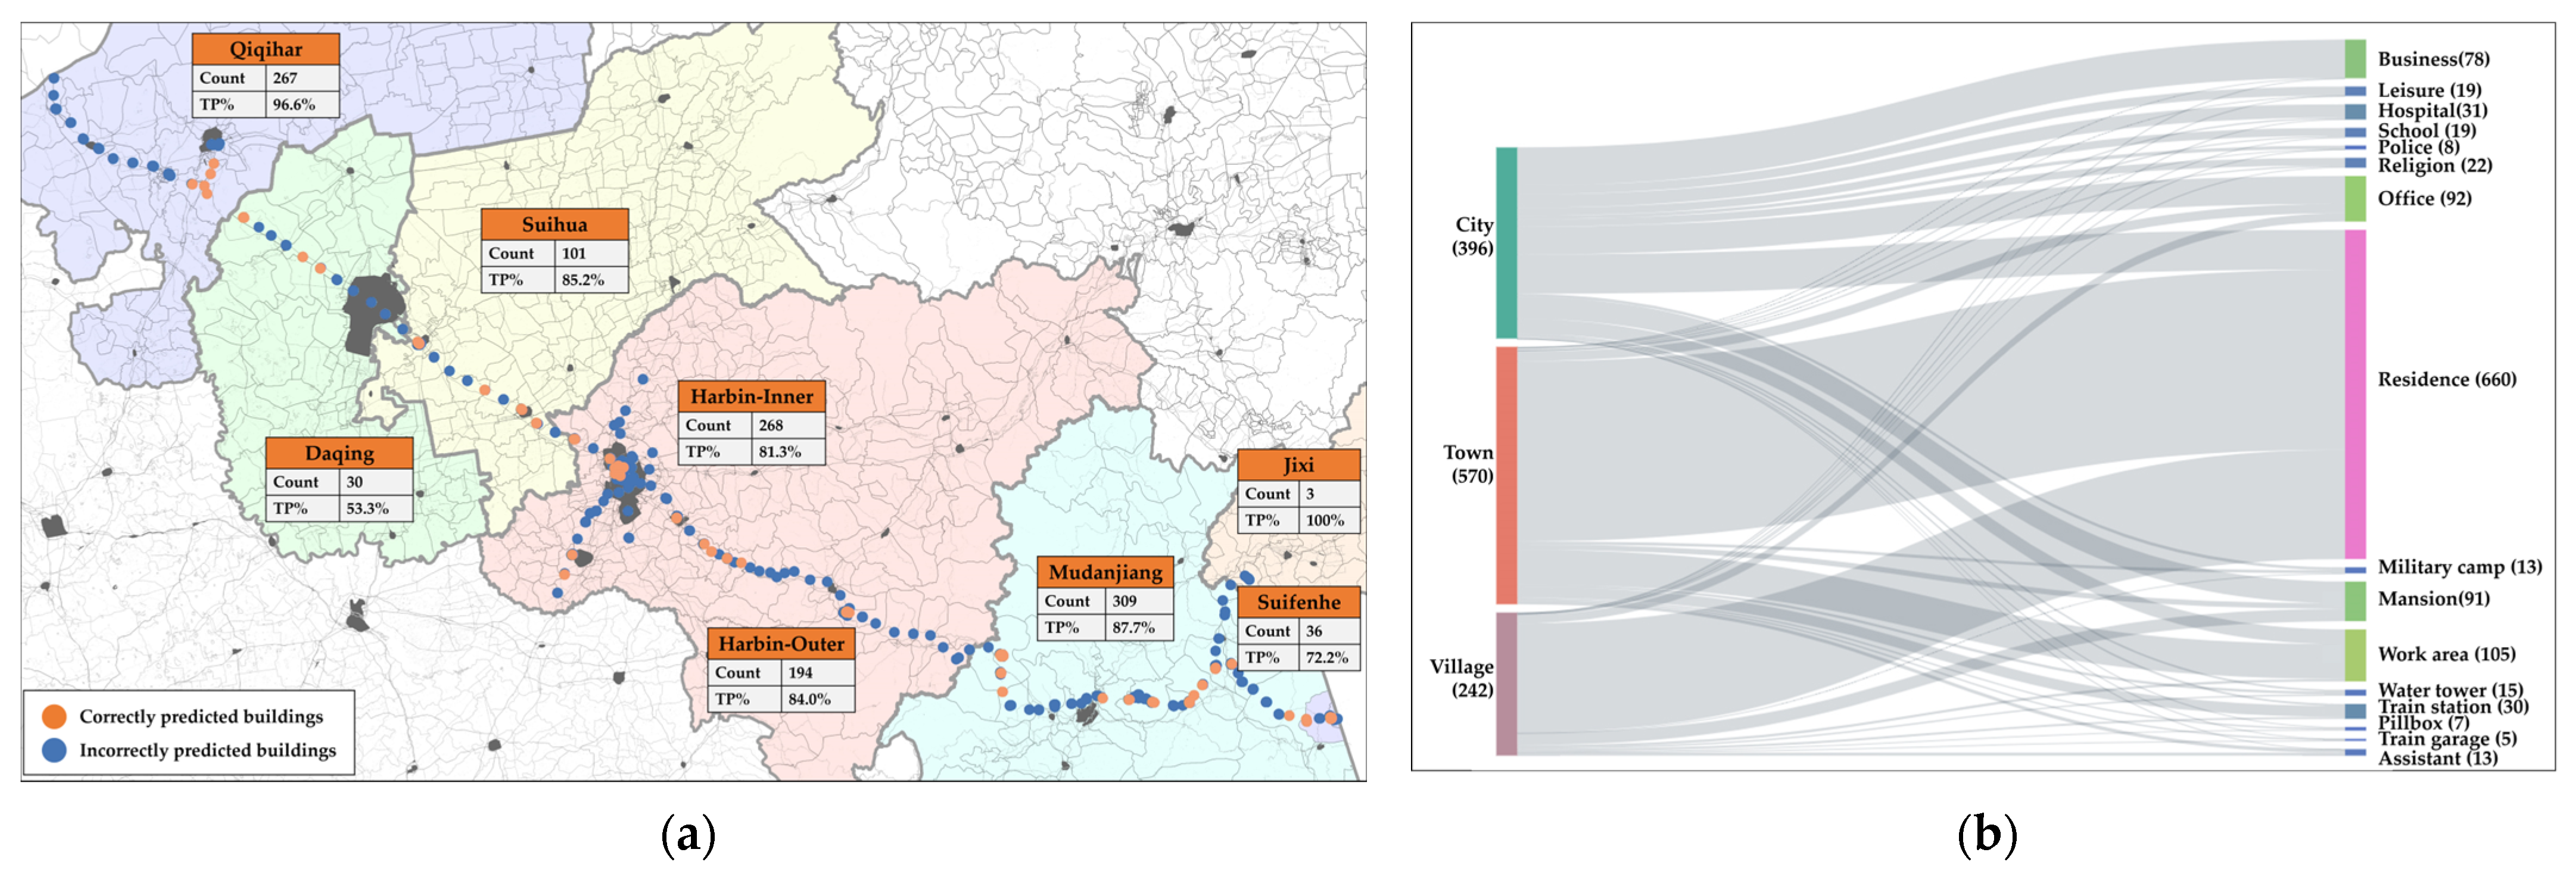Click the green Business (78) node bar
Image resolution: width=2576 pixels, height=871 pixels.
click(2355, 59)
